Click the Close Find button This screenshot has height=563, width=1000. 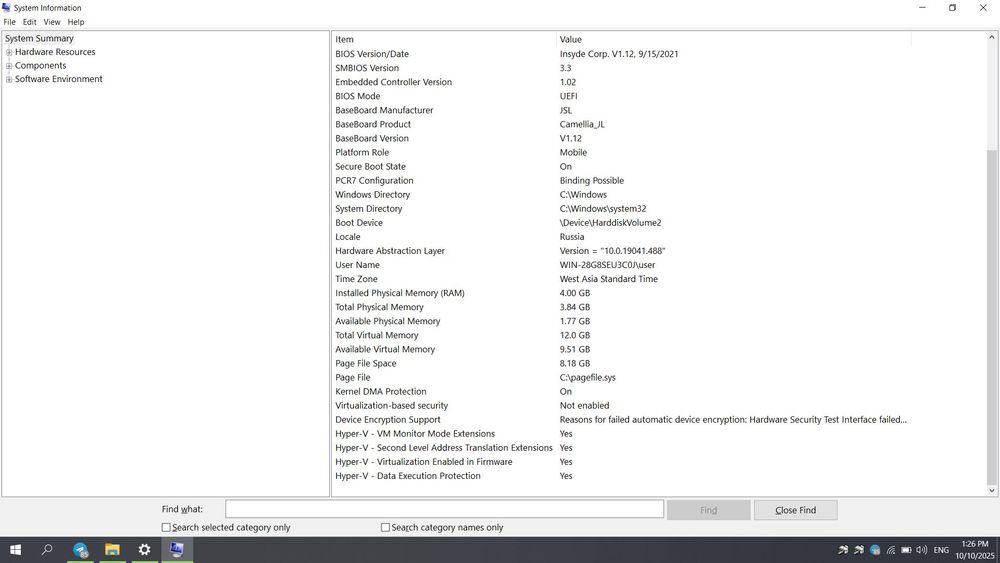pyautogui.click(x=795, y=510)
